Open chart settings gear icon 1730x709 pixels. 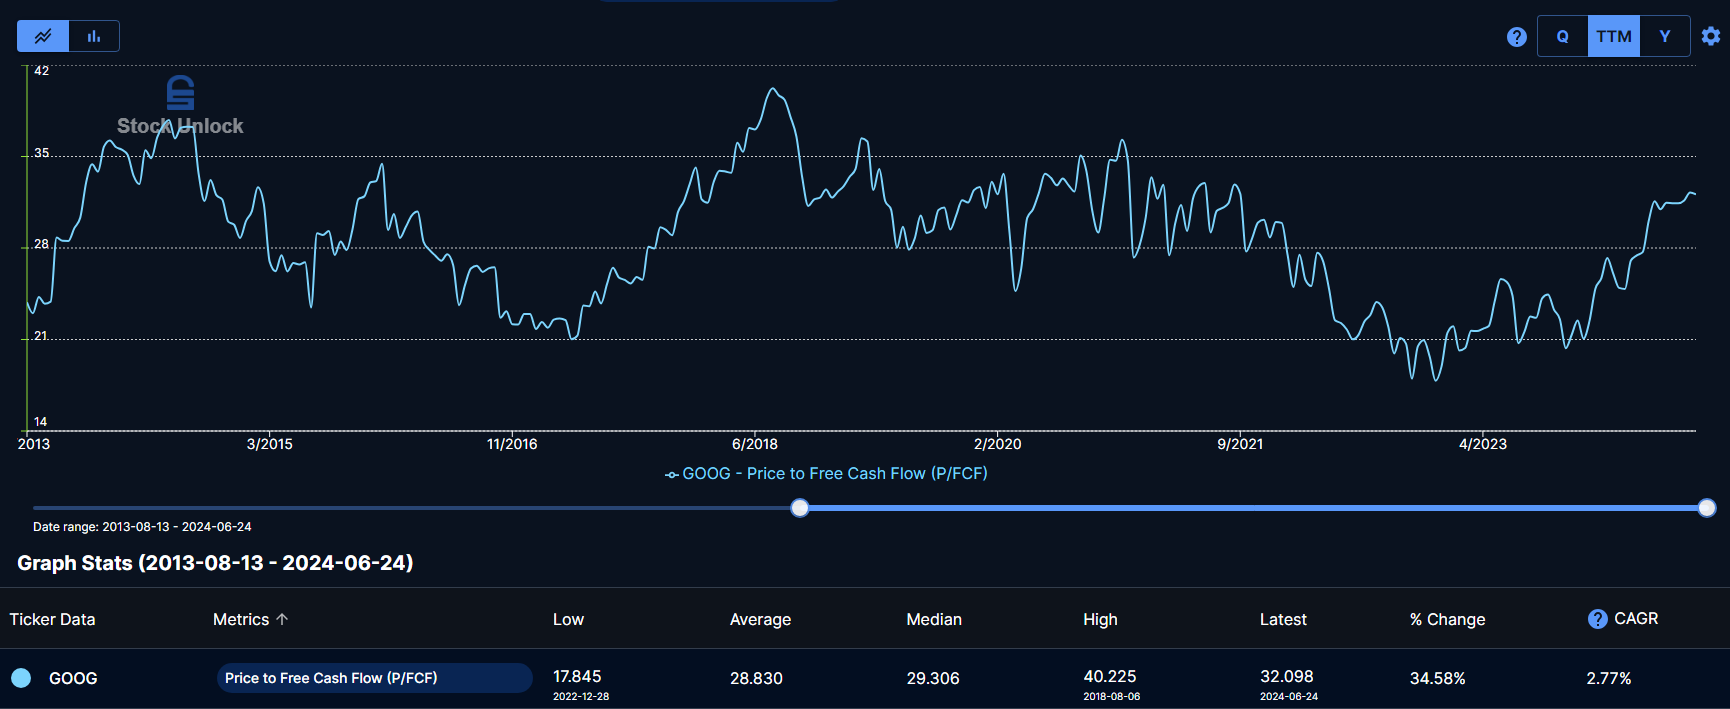point(1711,36)
